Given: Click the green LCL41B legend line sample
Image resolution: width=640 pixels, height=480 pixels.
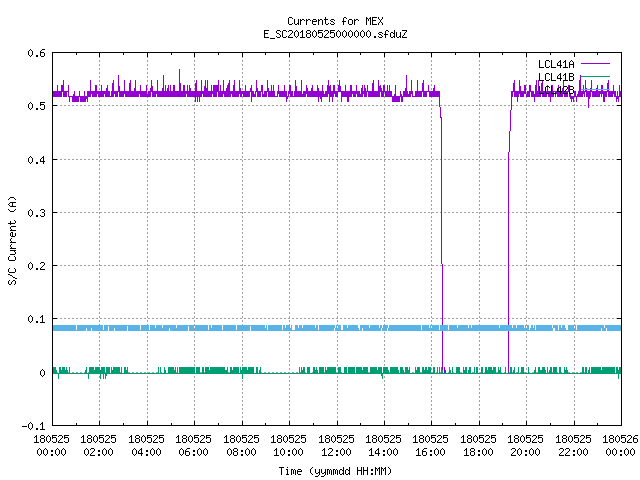Looking at the screenshot, I should (595, 76).
